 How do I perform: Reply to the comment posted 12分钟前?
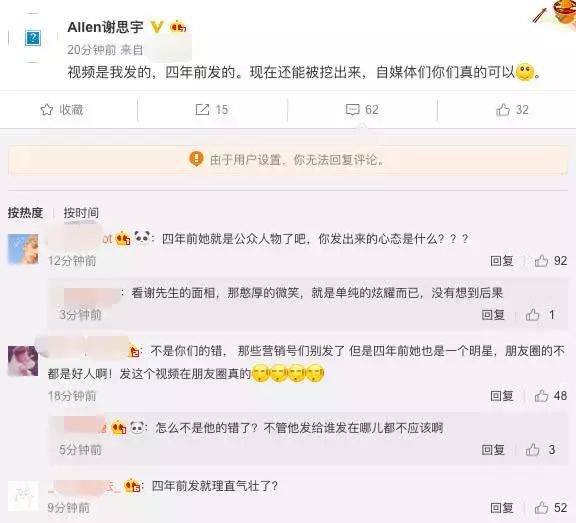coord(501,261)
